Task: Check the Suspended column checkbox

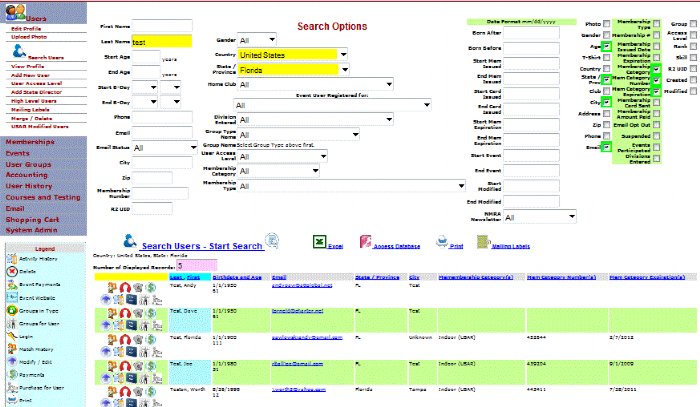Action: (656, 136)
